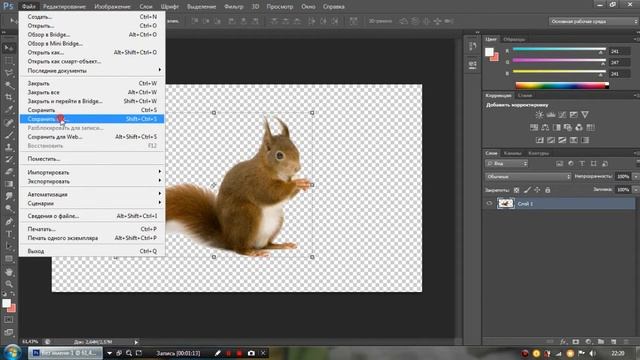Toggle lock transparent pixels
Image resolution: width=640 pixels, height=360 pixels.
[x=516, y=190]
